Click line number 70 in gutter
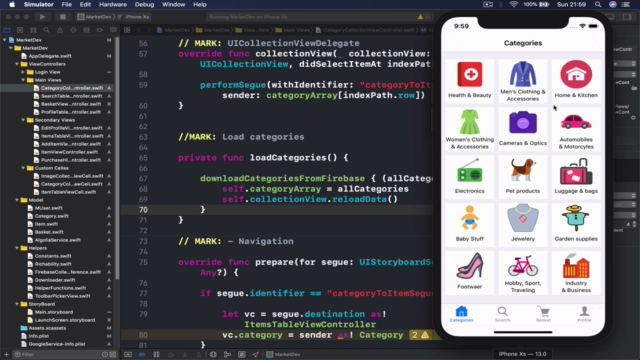 (x=143, y=210)
